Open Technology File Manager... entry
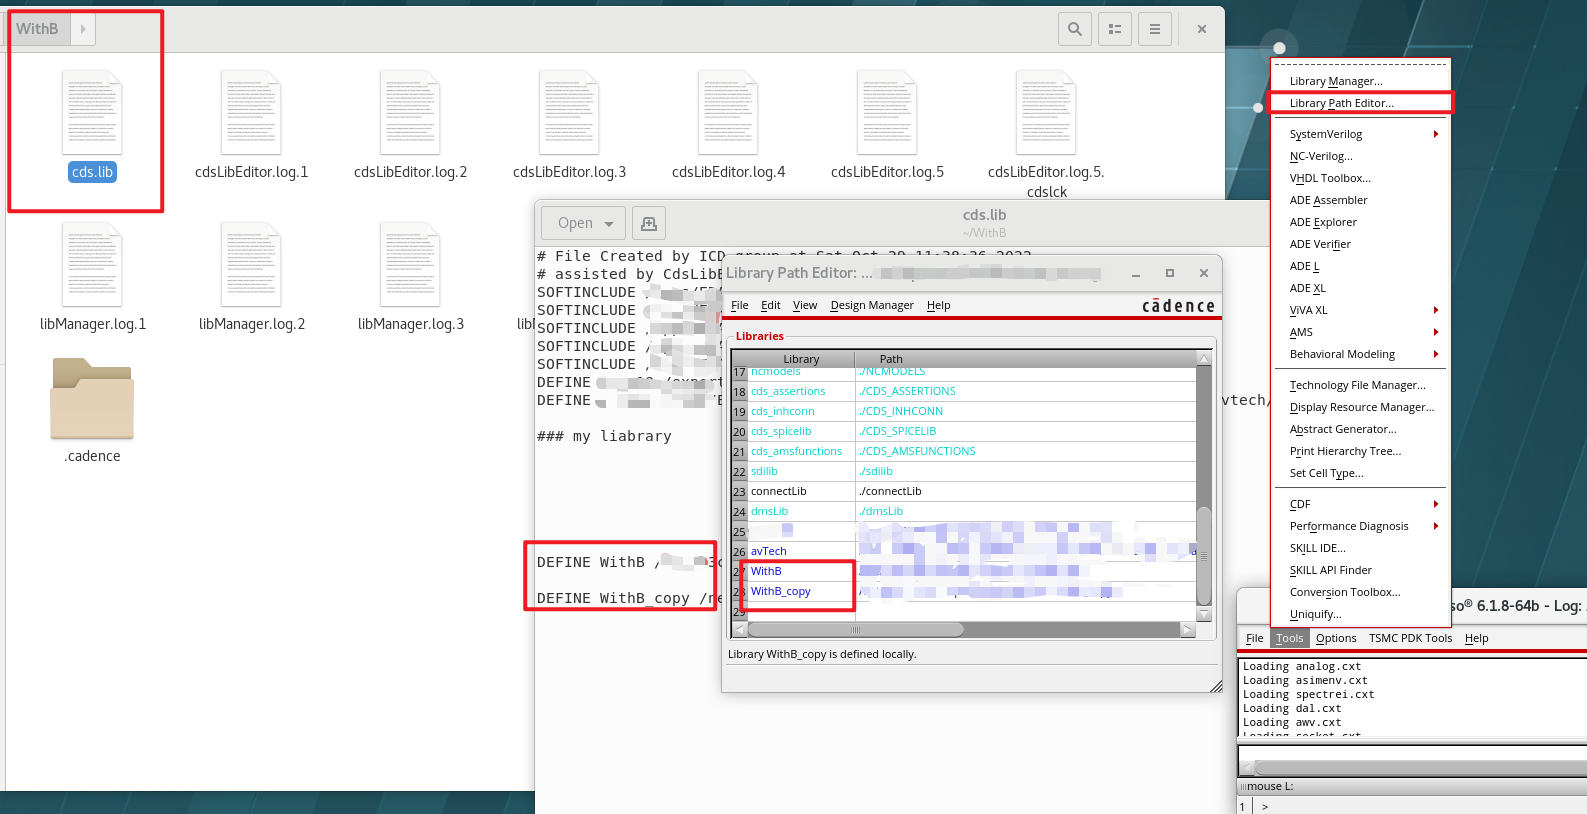The width and height of the screenshot is (1587, 814). pyautogui.click(x=1360, y=385)
